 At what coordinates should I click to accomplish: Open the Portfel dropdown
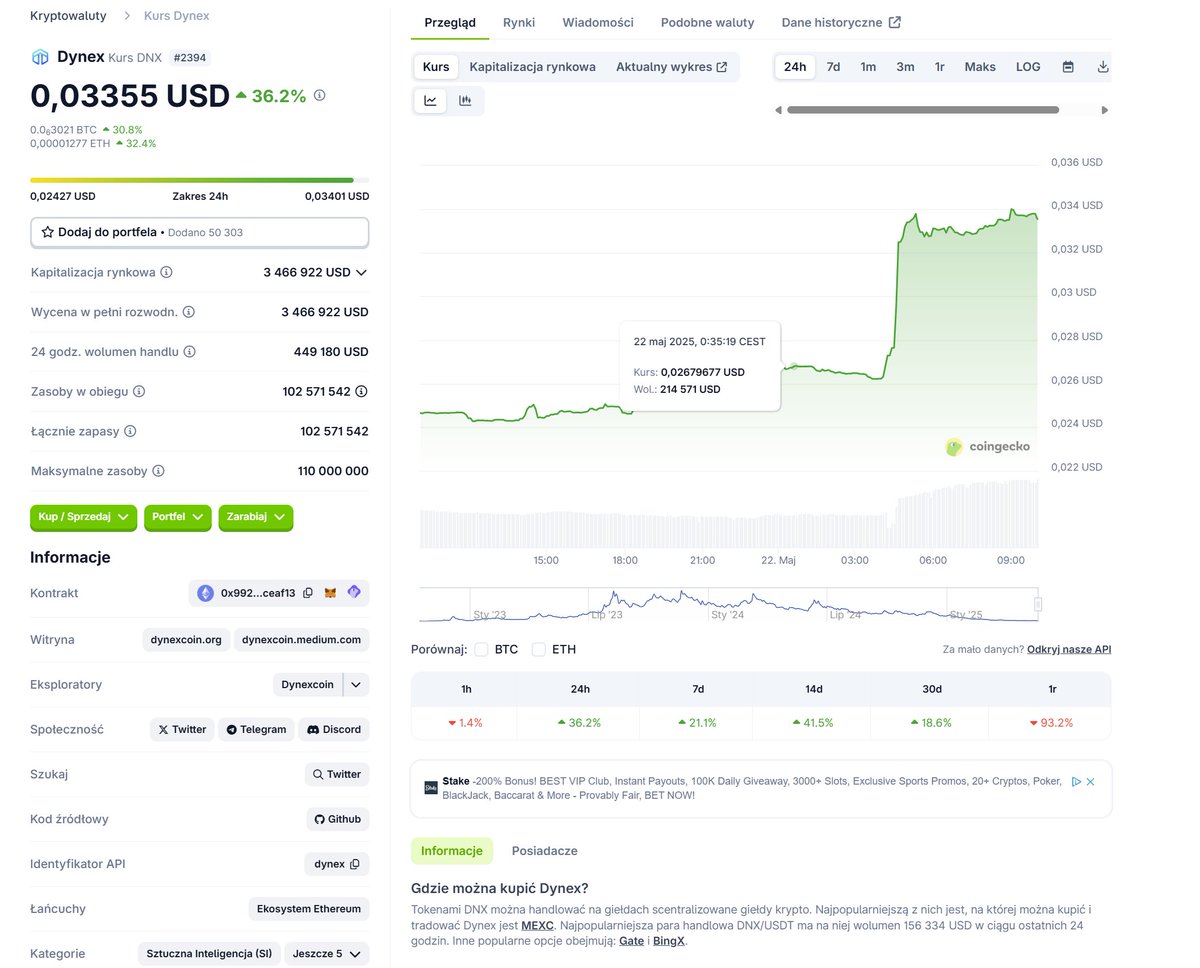pos(178,517)
